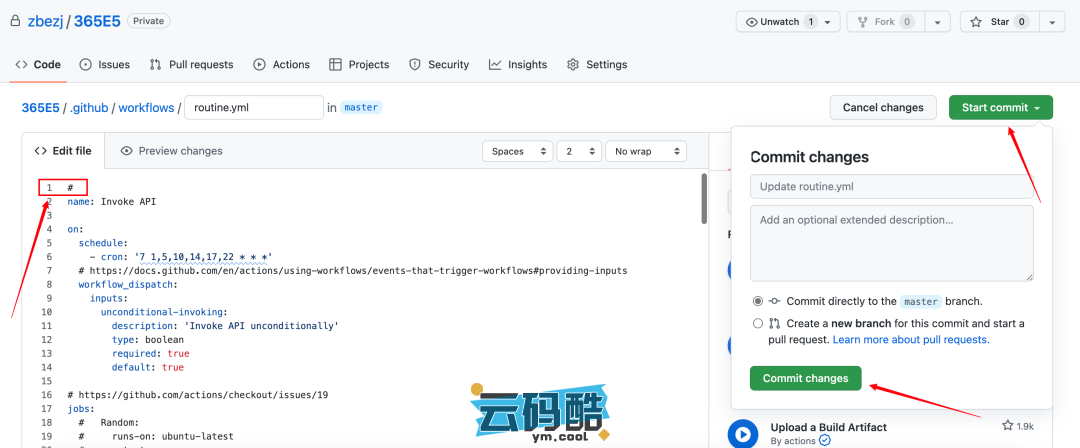This screenshot has height=448, width=1080.
Task: Click Cancel changes button
Action: (x=883, y=107)
